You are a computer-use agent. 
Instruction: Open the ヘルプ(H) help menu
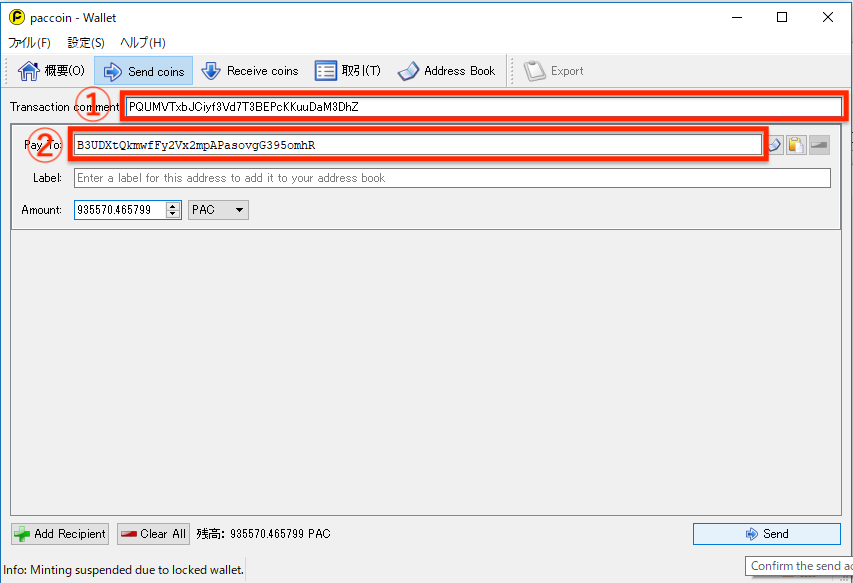click(x=143, y=42)
